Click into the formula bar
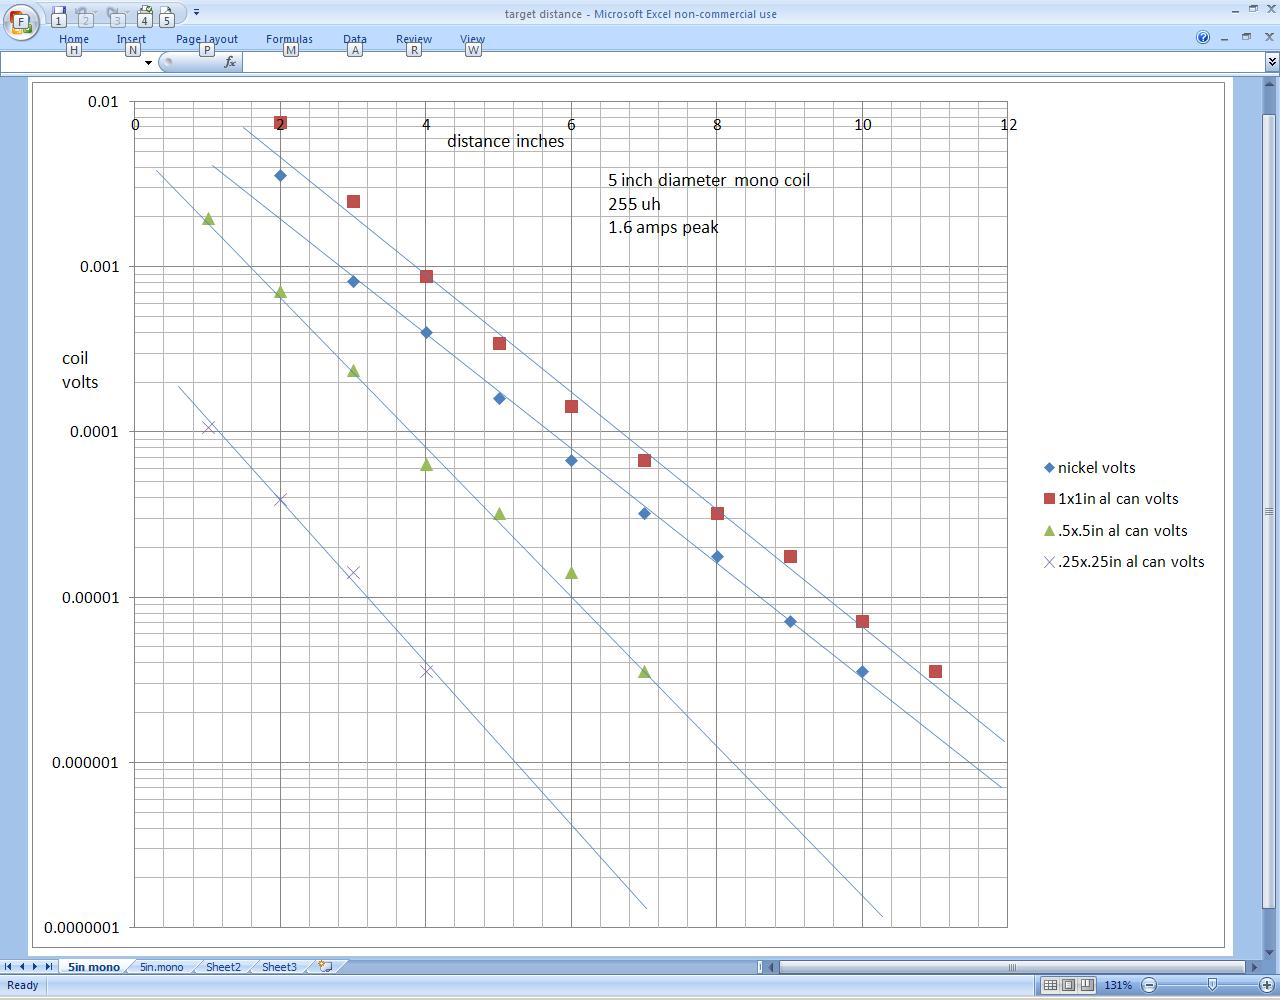 pos(753,63)
